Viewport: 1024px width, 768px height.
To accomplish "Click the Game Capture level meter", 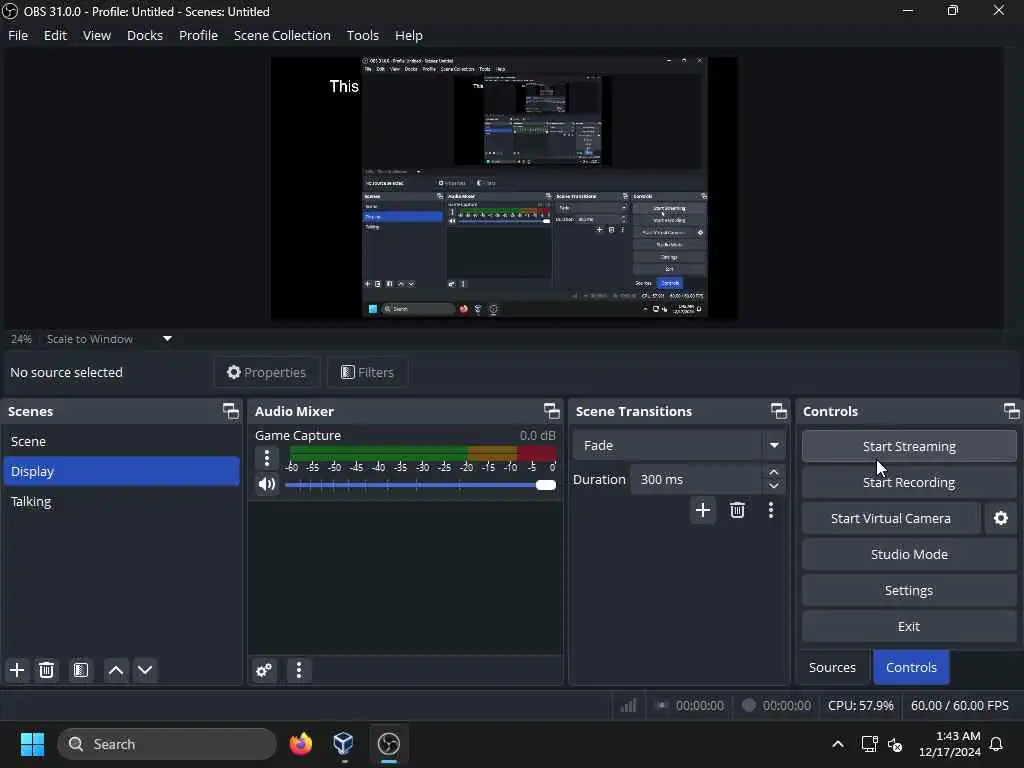I will point(423,453).
